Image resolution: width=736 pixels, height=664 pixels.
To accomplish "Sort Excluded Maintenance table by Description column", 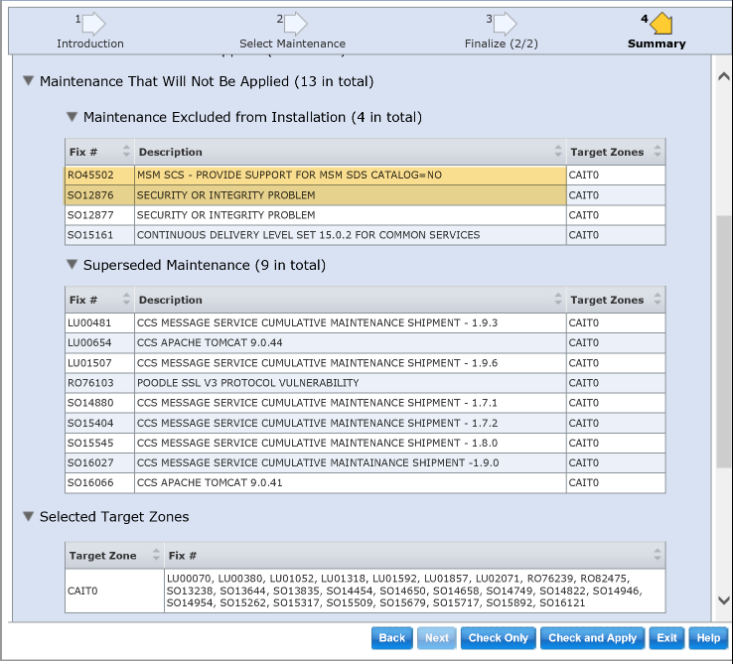I will pyautogui.click(x=558, y=152).
